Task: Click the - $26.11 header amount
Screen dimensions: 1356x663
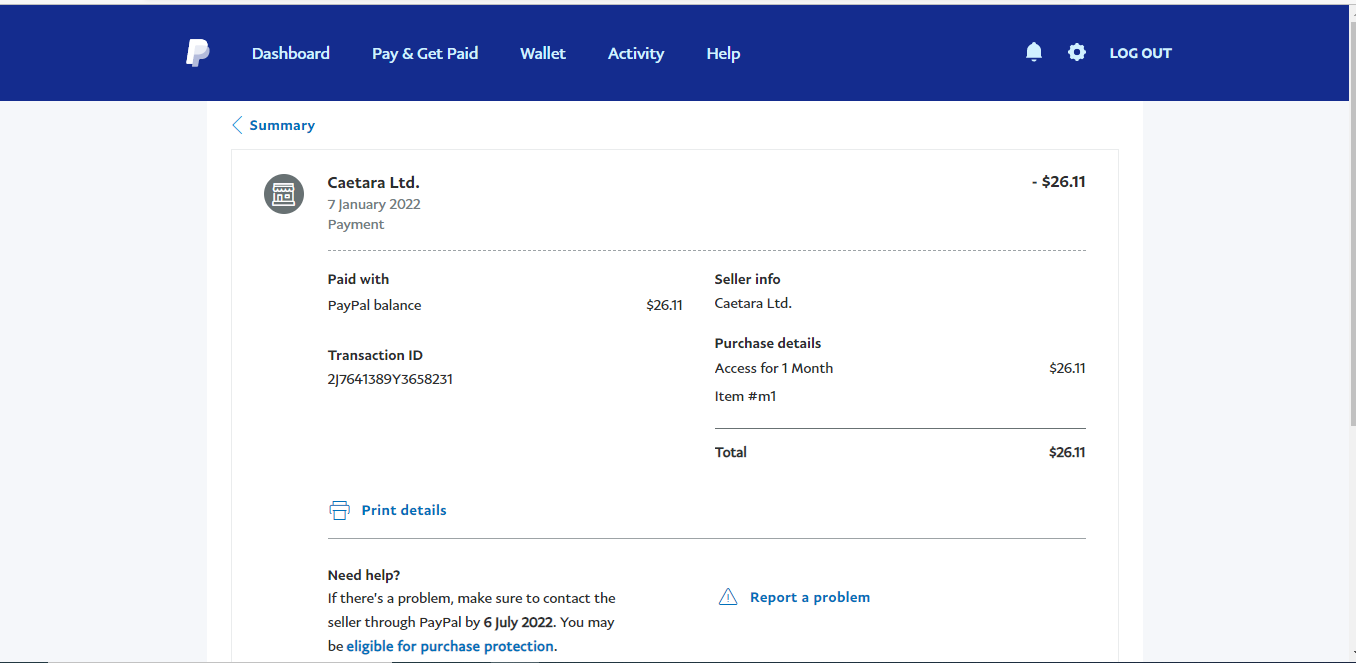Action: click(1059, 182)
